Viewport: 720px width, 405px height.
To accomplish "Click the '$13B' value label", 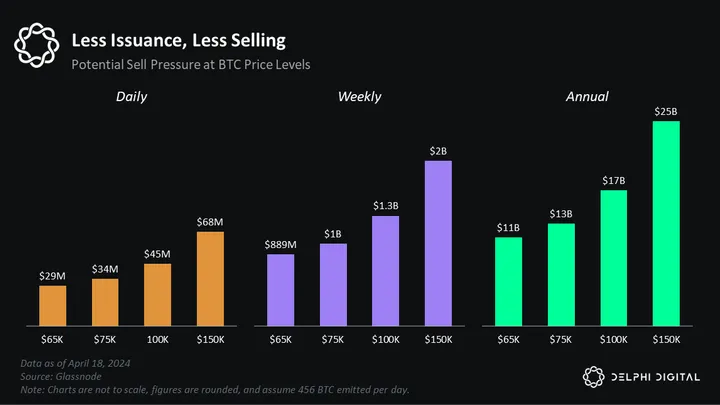I will pos(561,213).
